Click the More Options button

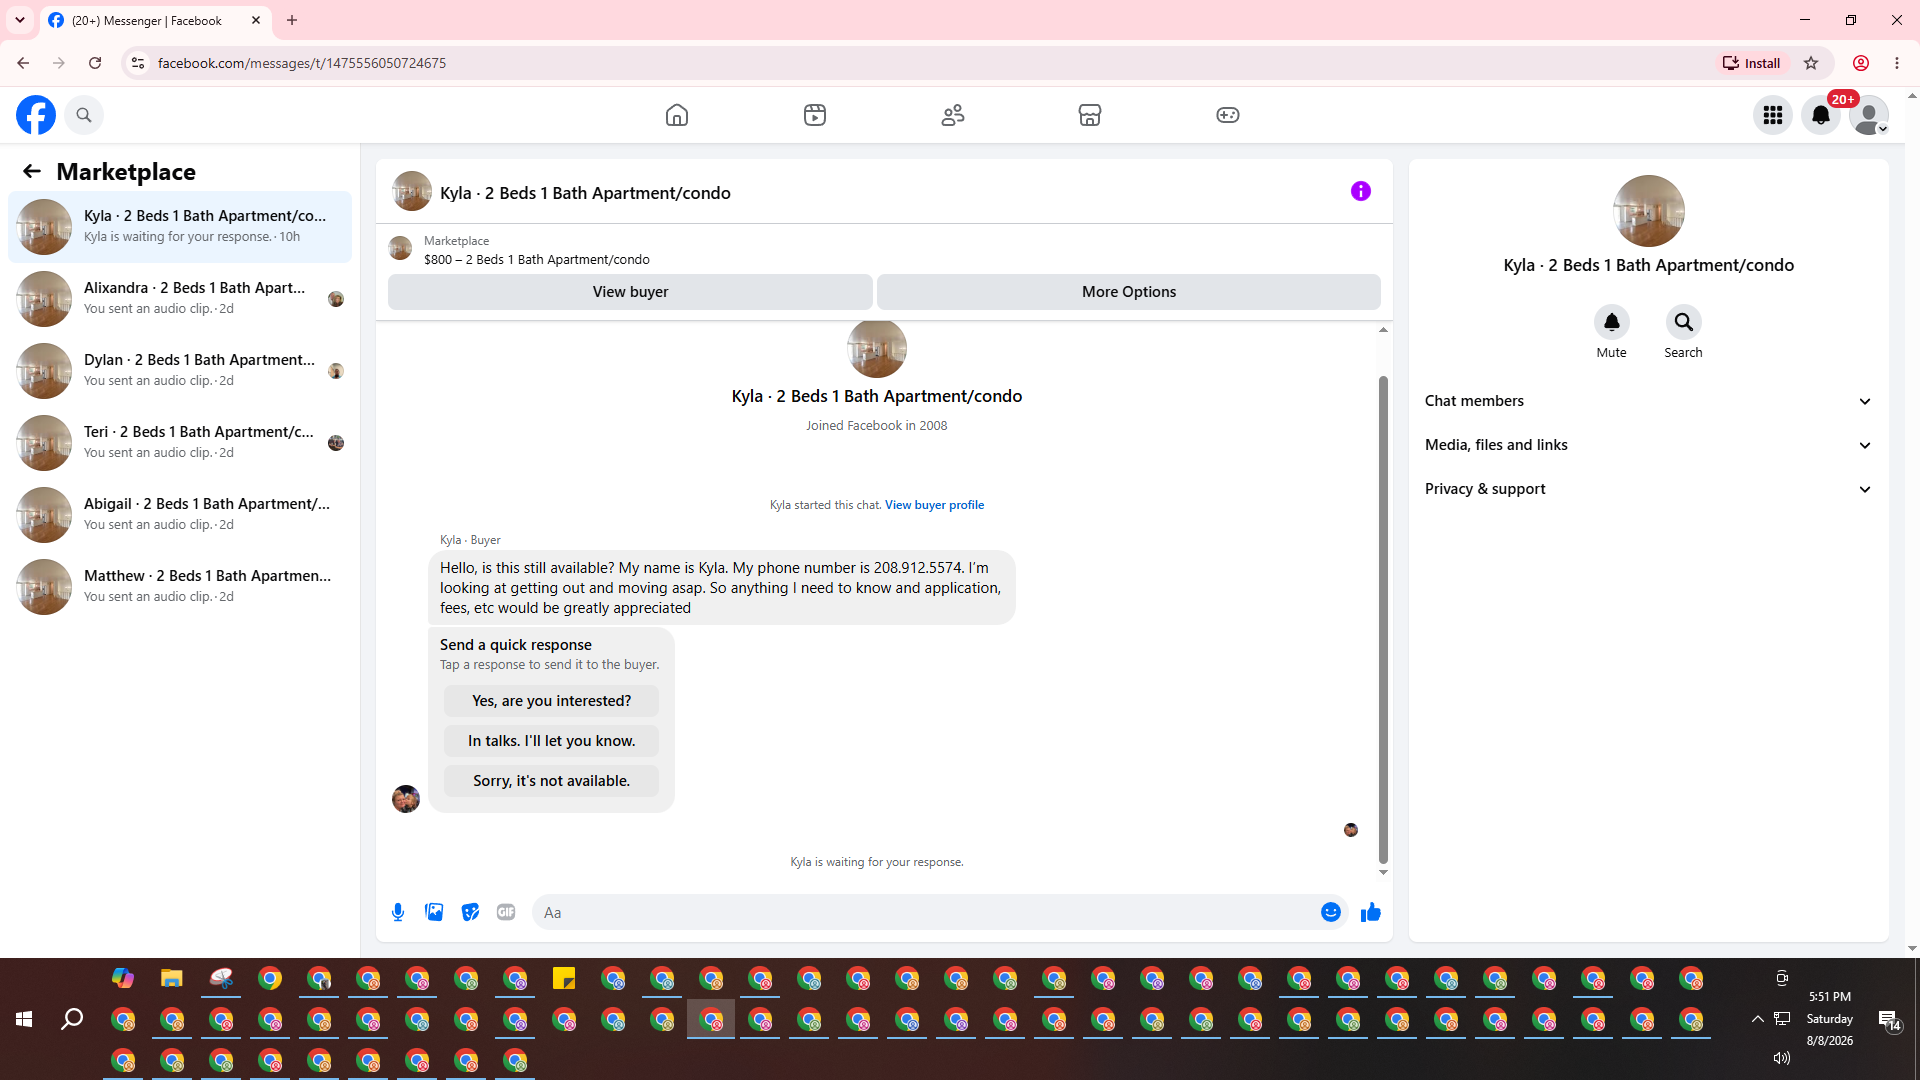1129,292
